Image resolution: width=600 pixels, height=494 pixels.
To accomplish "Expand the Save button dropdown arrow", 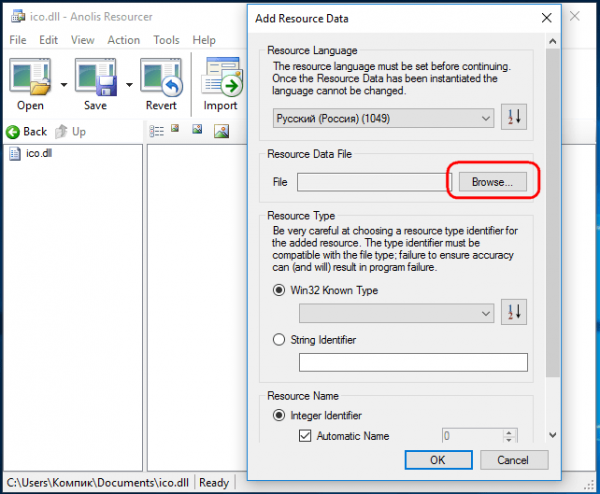I will tap(129, 84).
